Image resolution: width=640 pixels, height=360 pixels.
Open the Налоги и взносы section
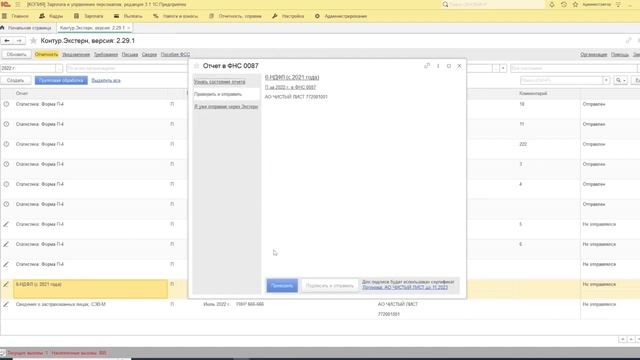coord(176,16)
